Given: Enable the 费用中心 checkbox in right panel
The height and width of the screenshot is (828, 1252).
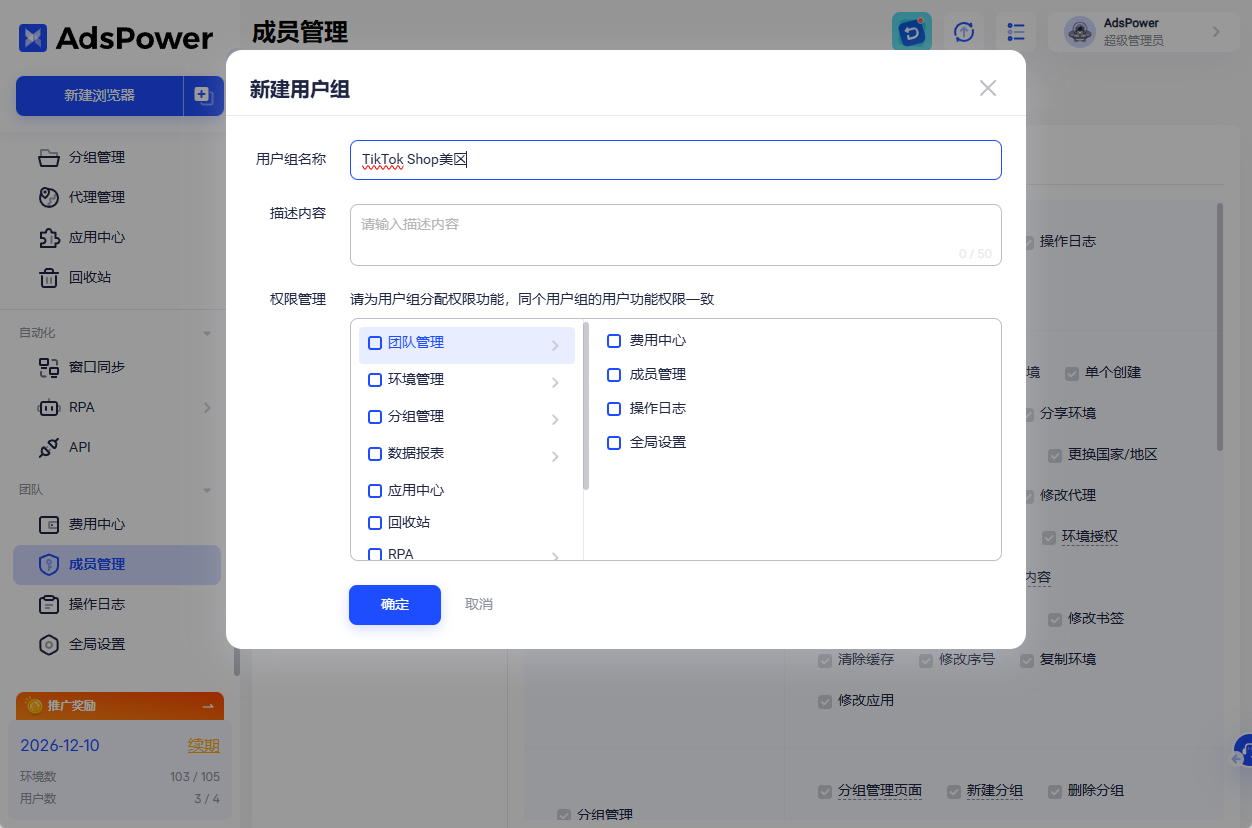Looking at the screenshot, I should pos(614,341).
